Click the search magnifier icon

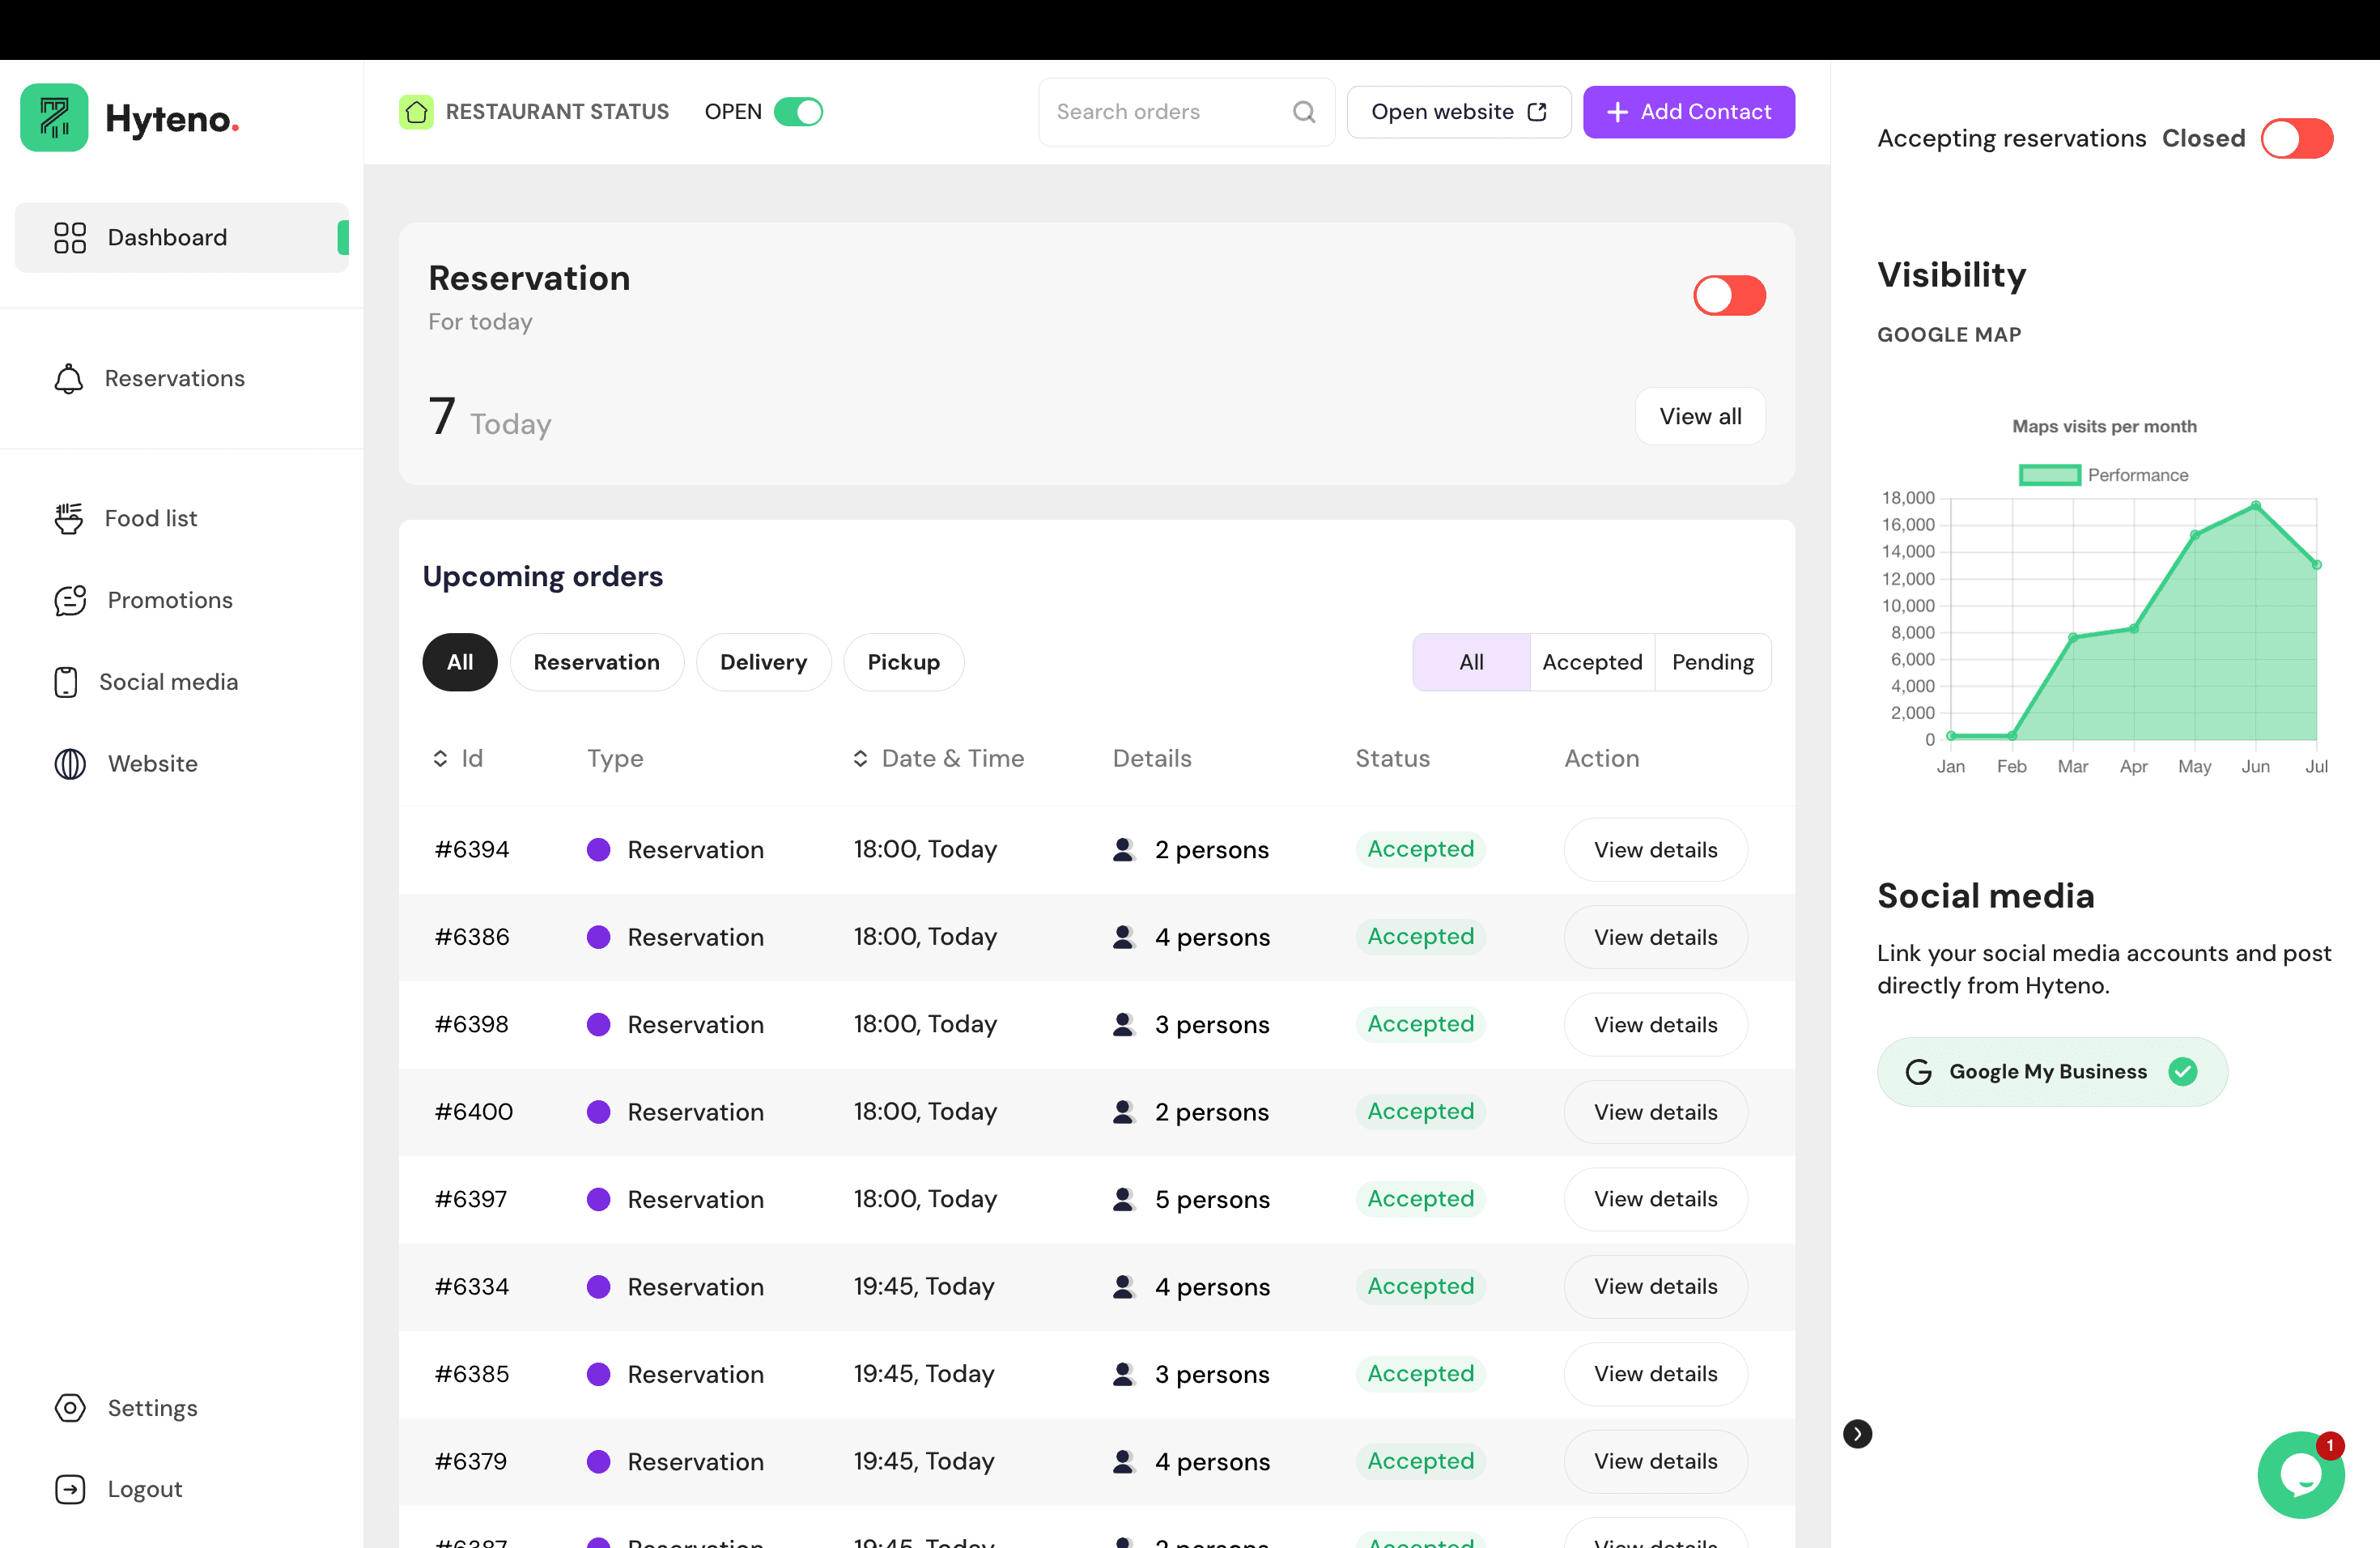(x=1303, y=112)
